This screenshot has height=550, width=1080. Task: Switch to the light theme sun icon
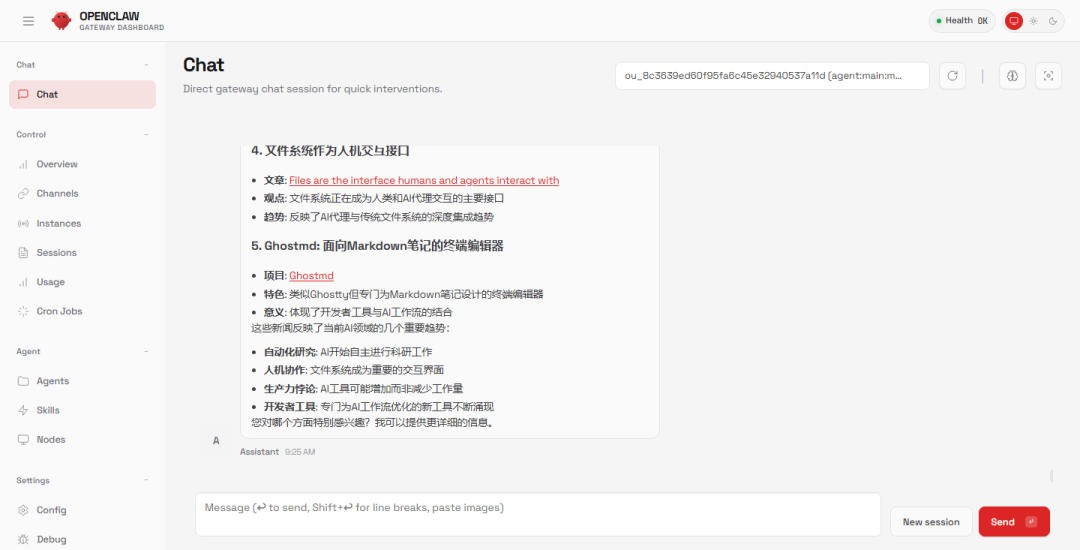1033,21
